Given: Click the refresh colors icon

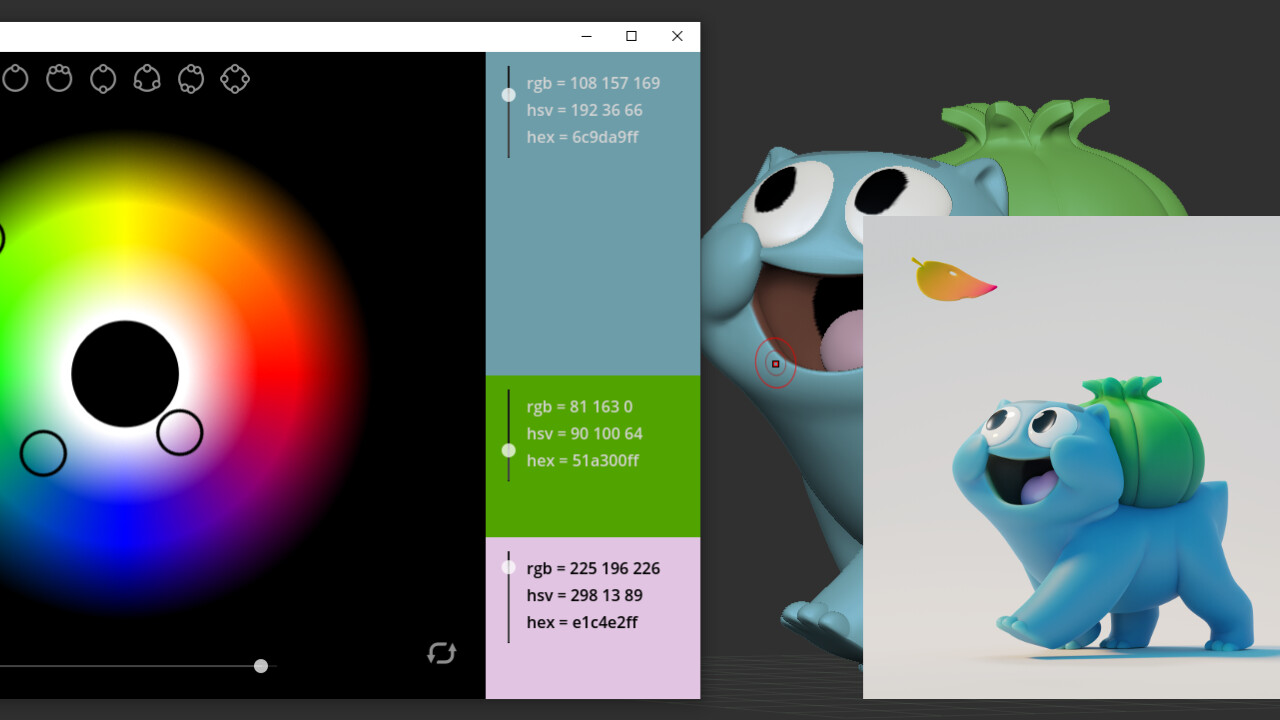Looking at the screenshot, I should [x=441, y=655].
